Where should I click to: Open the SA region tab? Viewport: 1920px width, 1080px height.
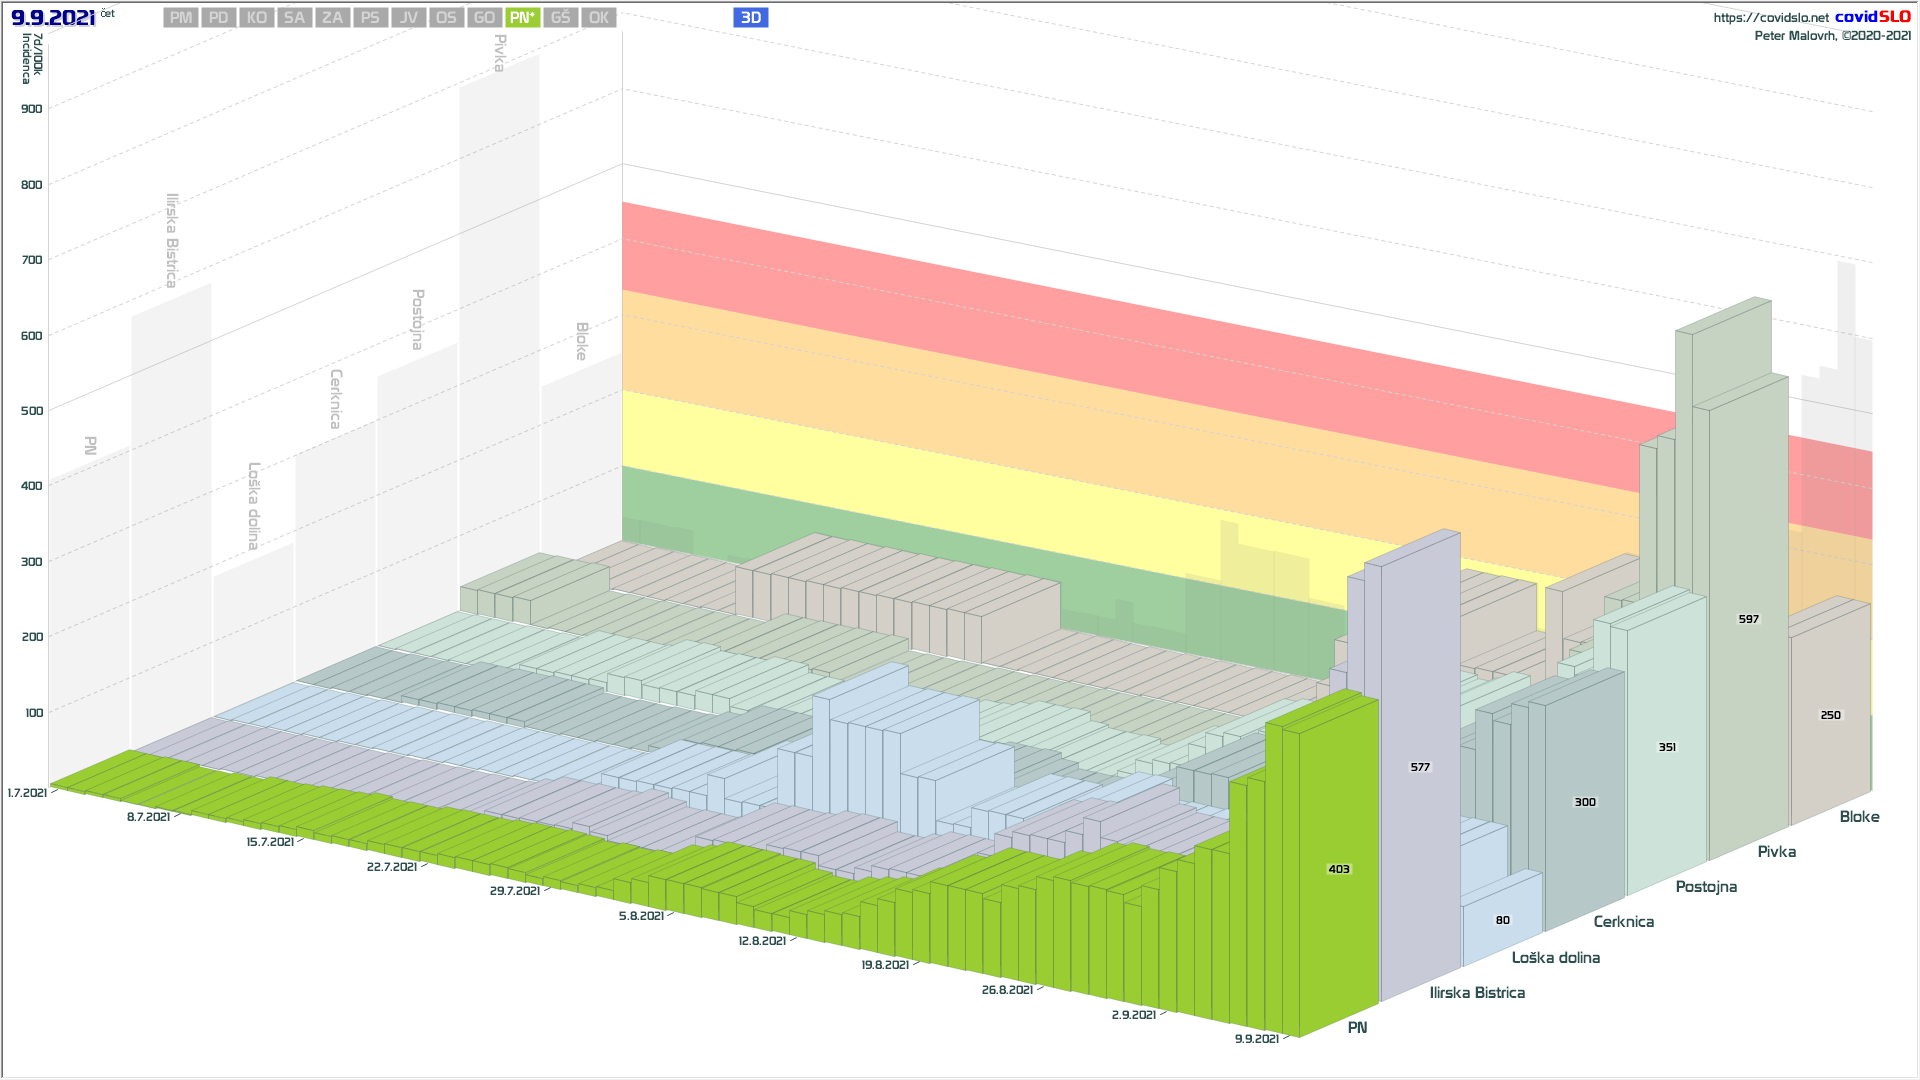point(295,18)
